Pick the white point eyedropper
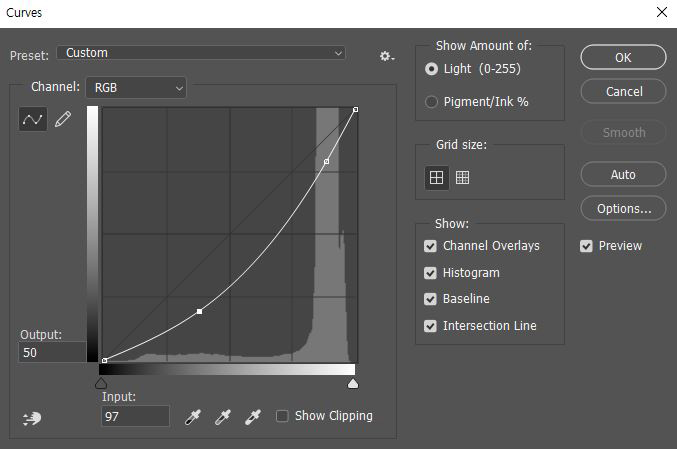The width and height of the screenshot is (677, 449). pyautogui.click(x=253, y=417)
